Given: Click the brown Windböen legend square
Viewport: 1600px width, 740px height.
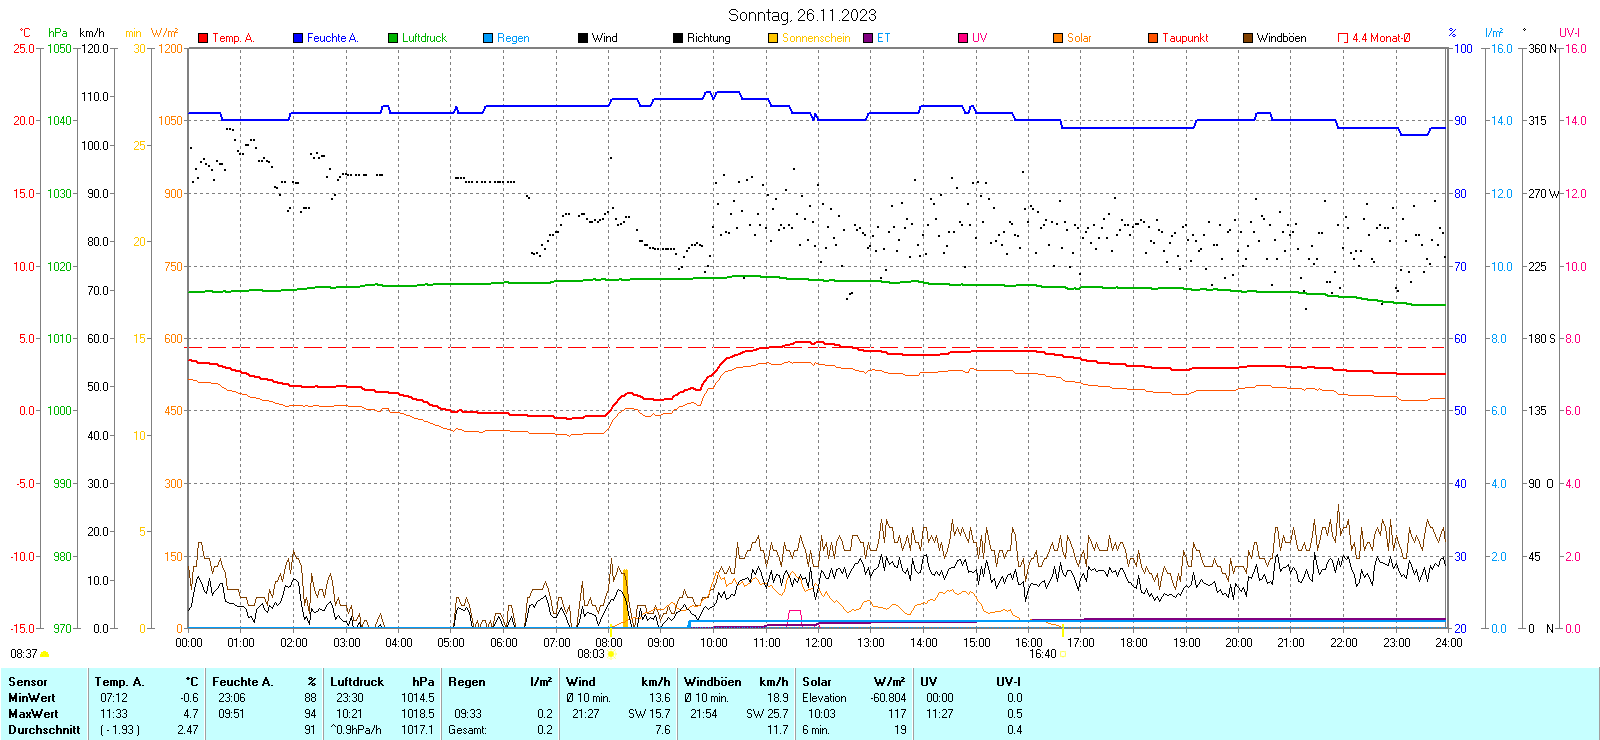Looking at the screenshot, I should point(1248,38).
